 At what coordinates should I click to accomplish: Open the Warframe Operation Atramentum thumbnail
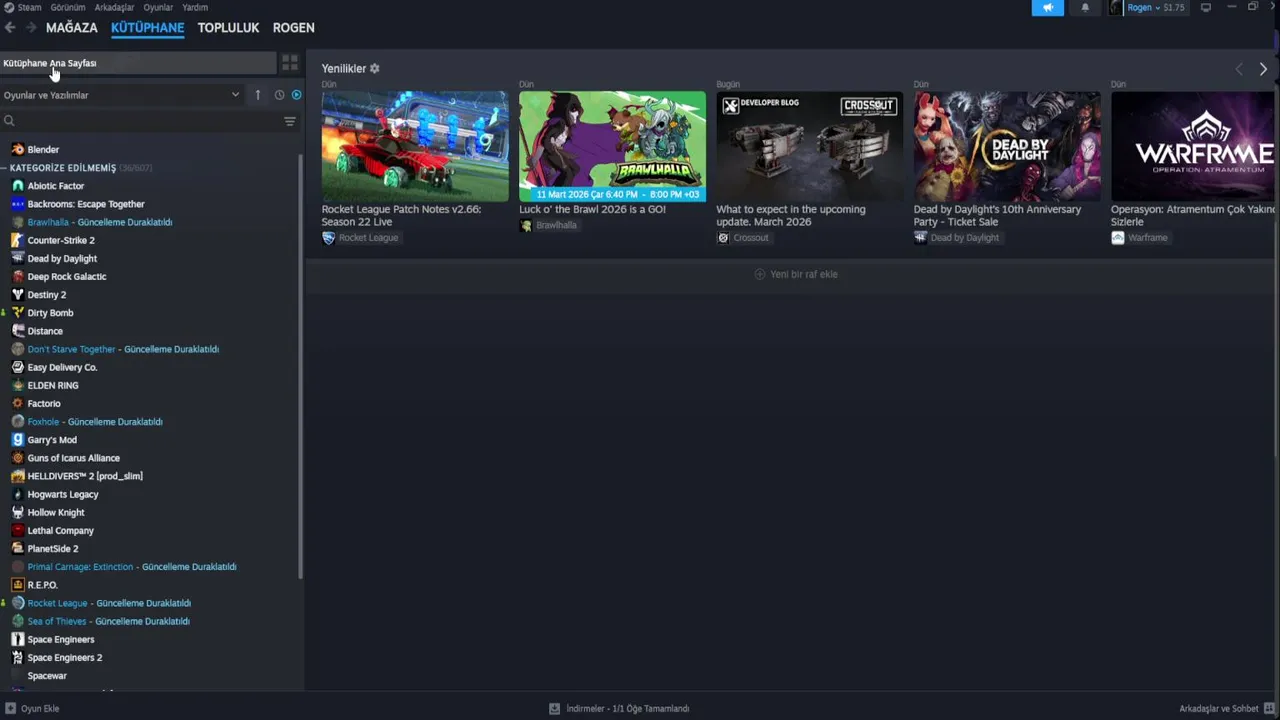(1193, 146)
